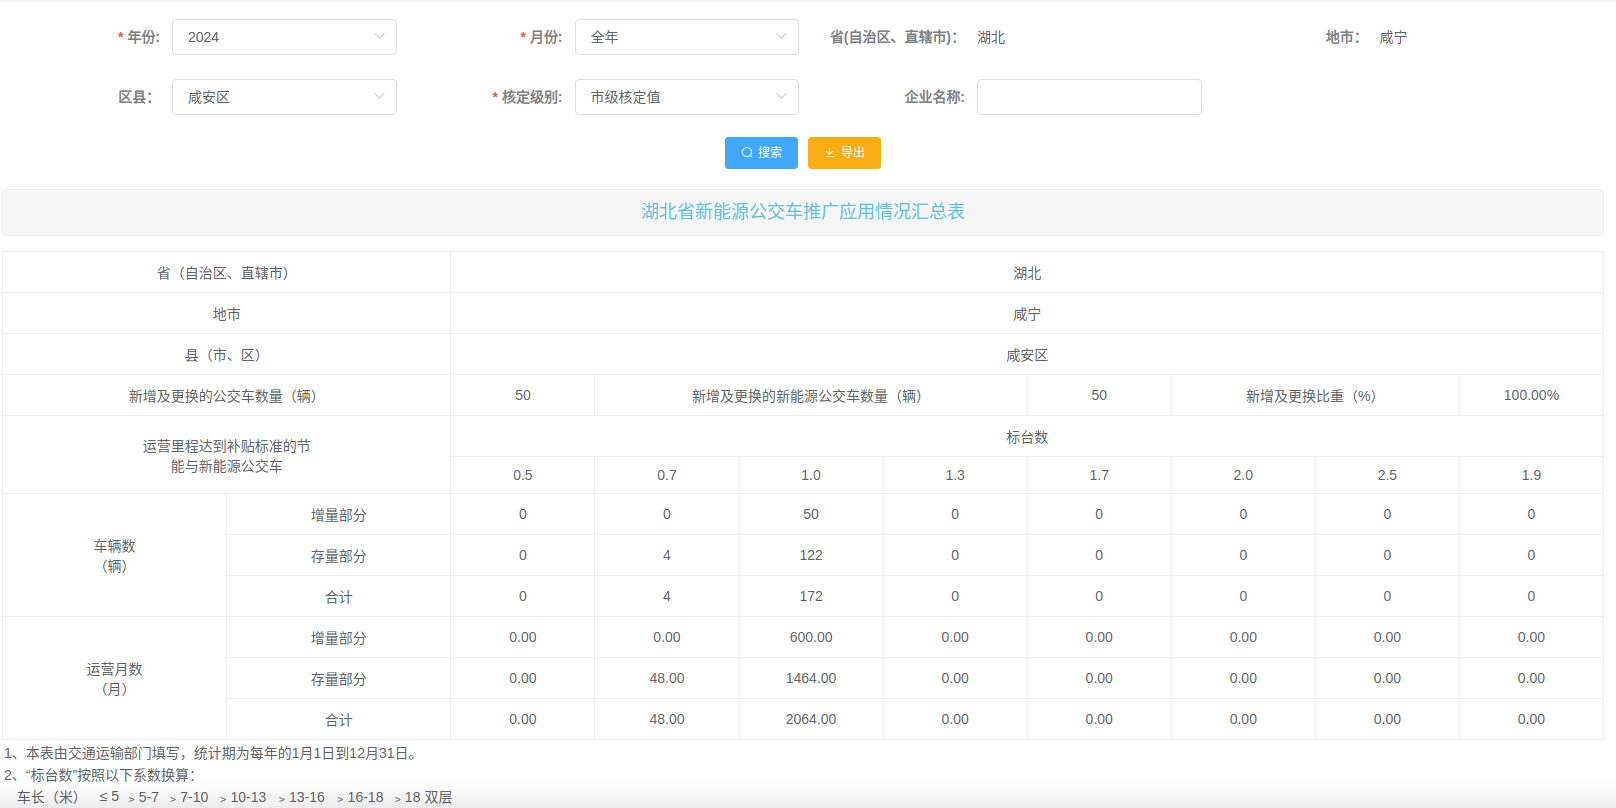Open the 月份 dropdown showing 全年
Screen dimensions: 1616x808
click(x=686, y=37)
